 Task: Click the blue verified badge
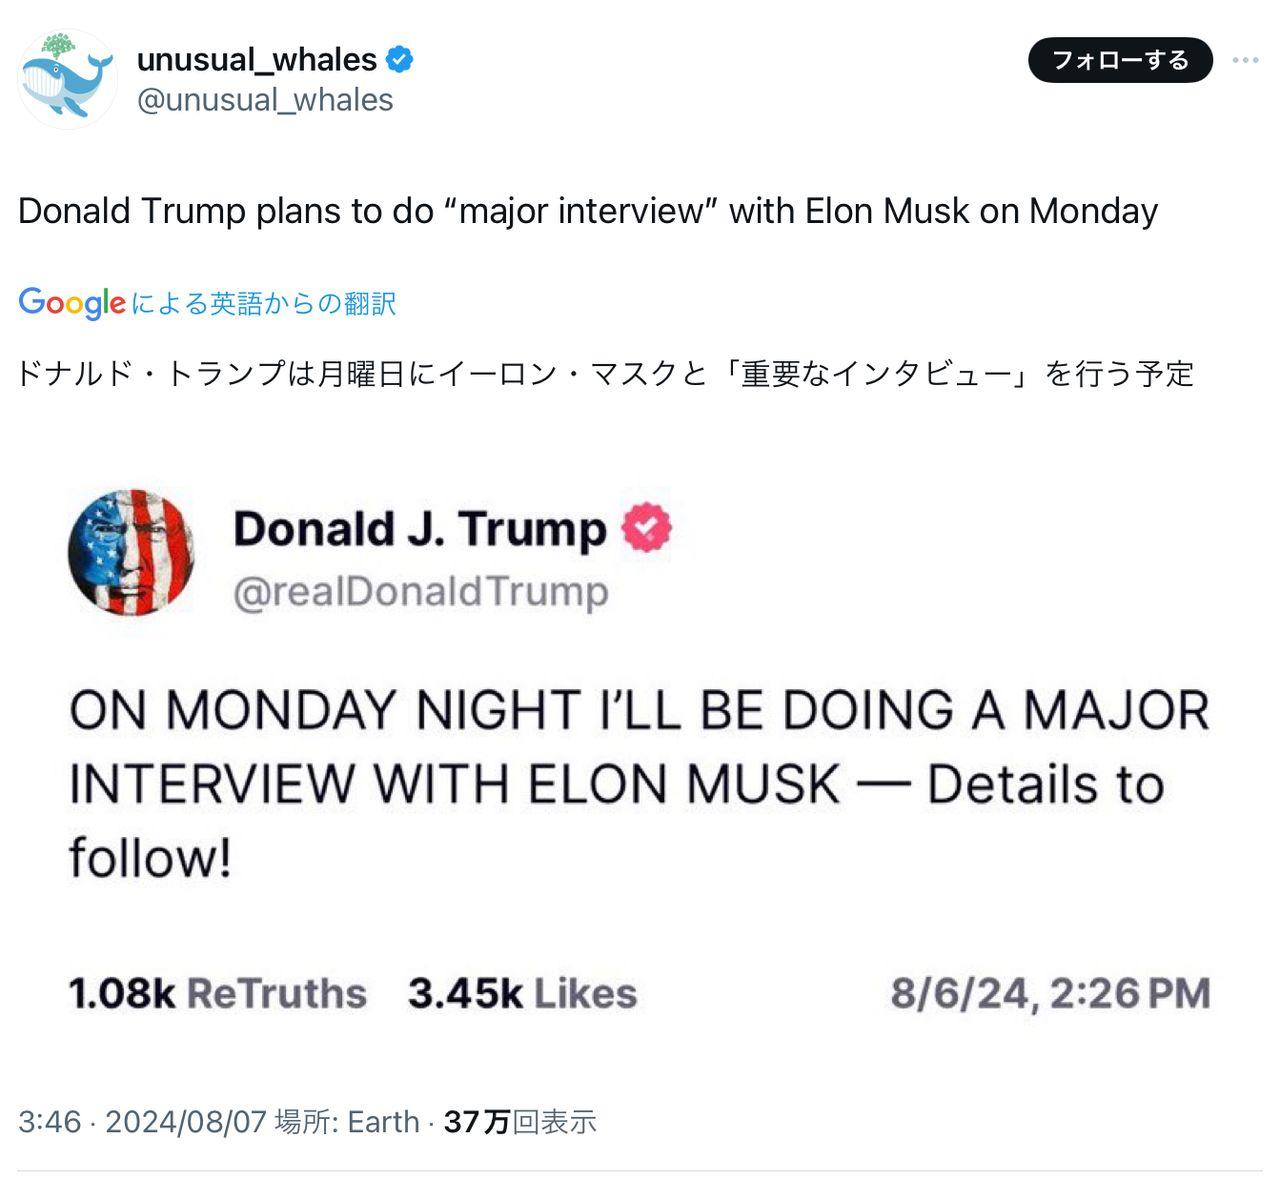[400, 59]
